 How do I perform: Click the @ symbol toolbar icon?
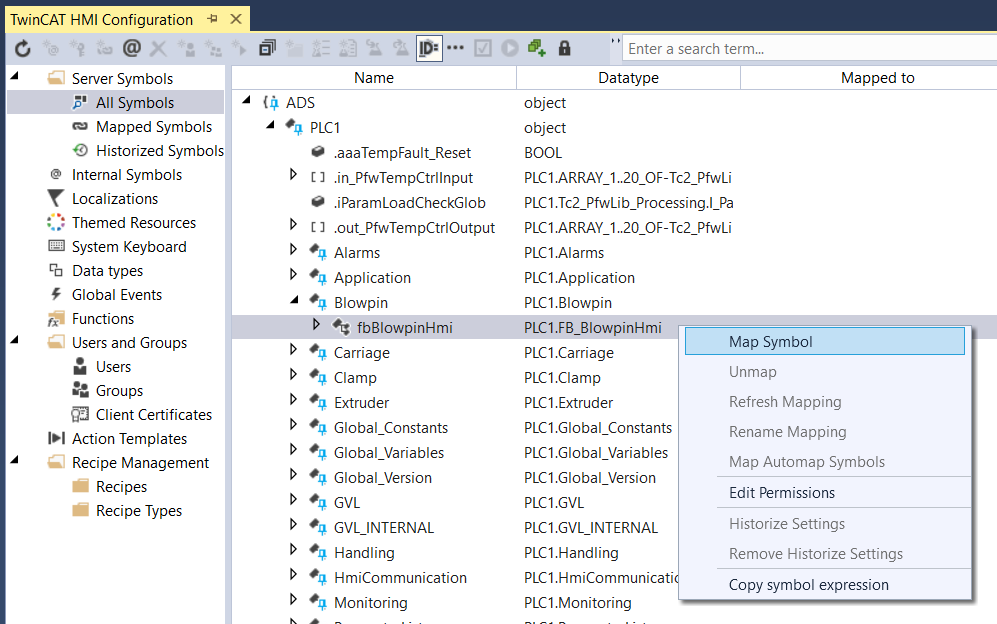[x=132, y=48]
